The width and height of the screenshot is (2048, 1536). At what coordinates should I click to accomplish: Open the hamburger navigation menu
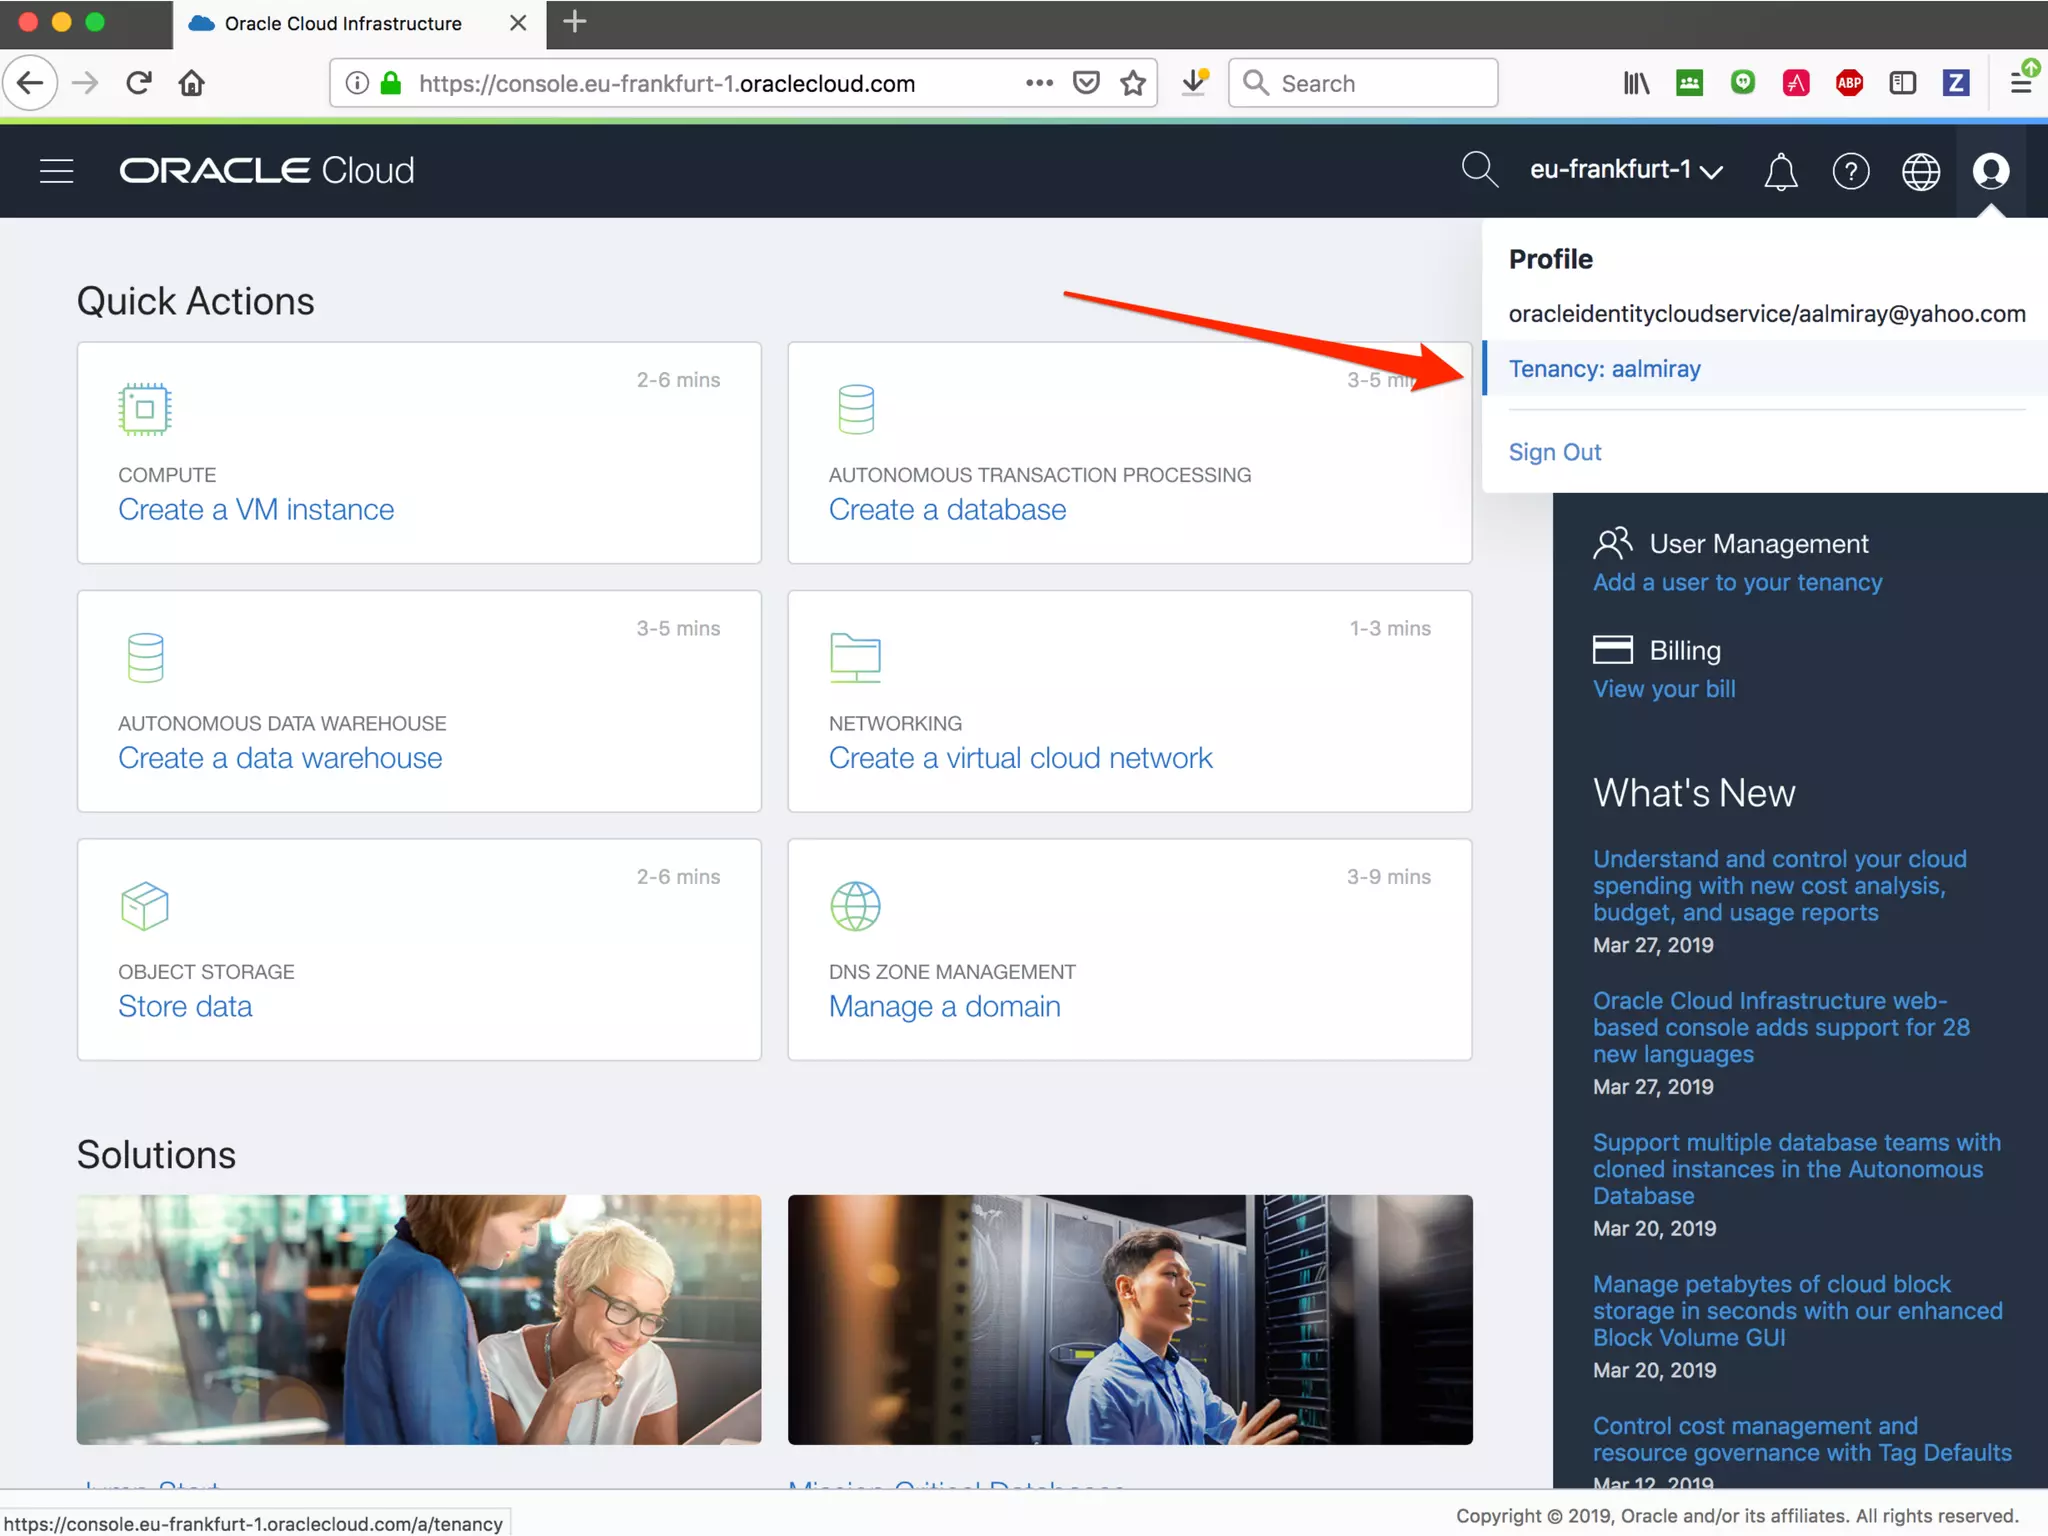pos(56,171)
